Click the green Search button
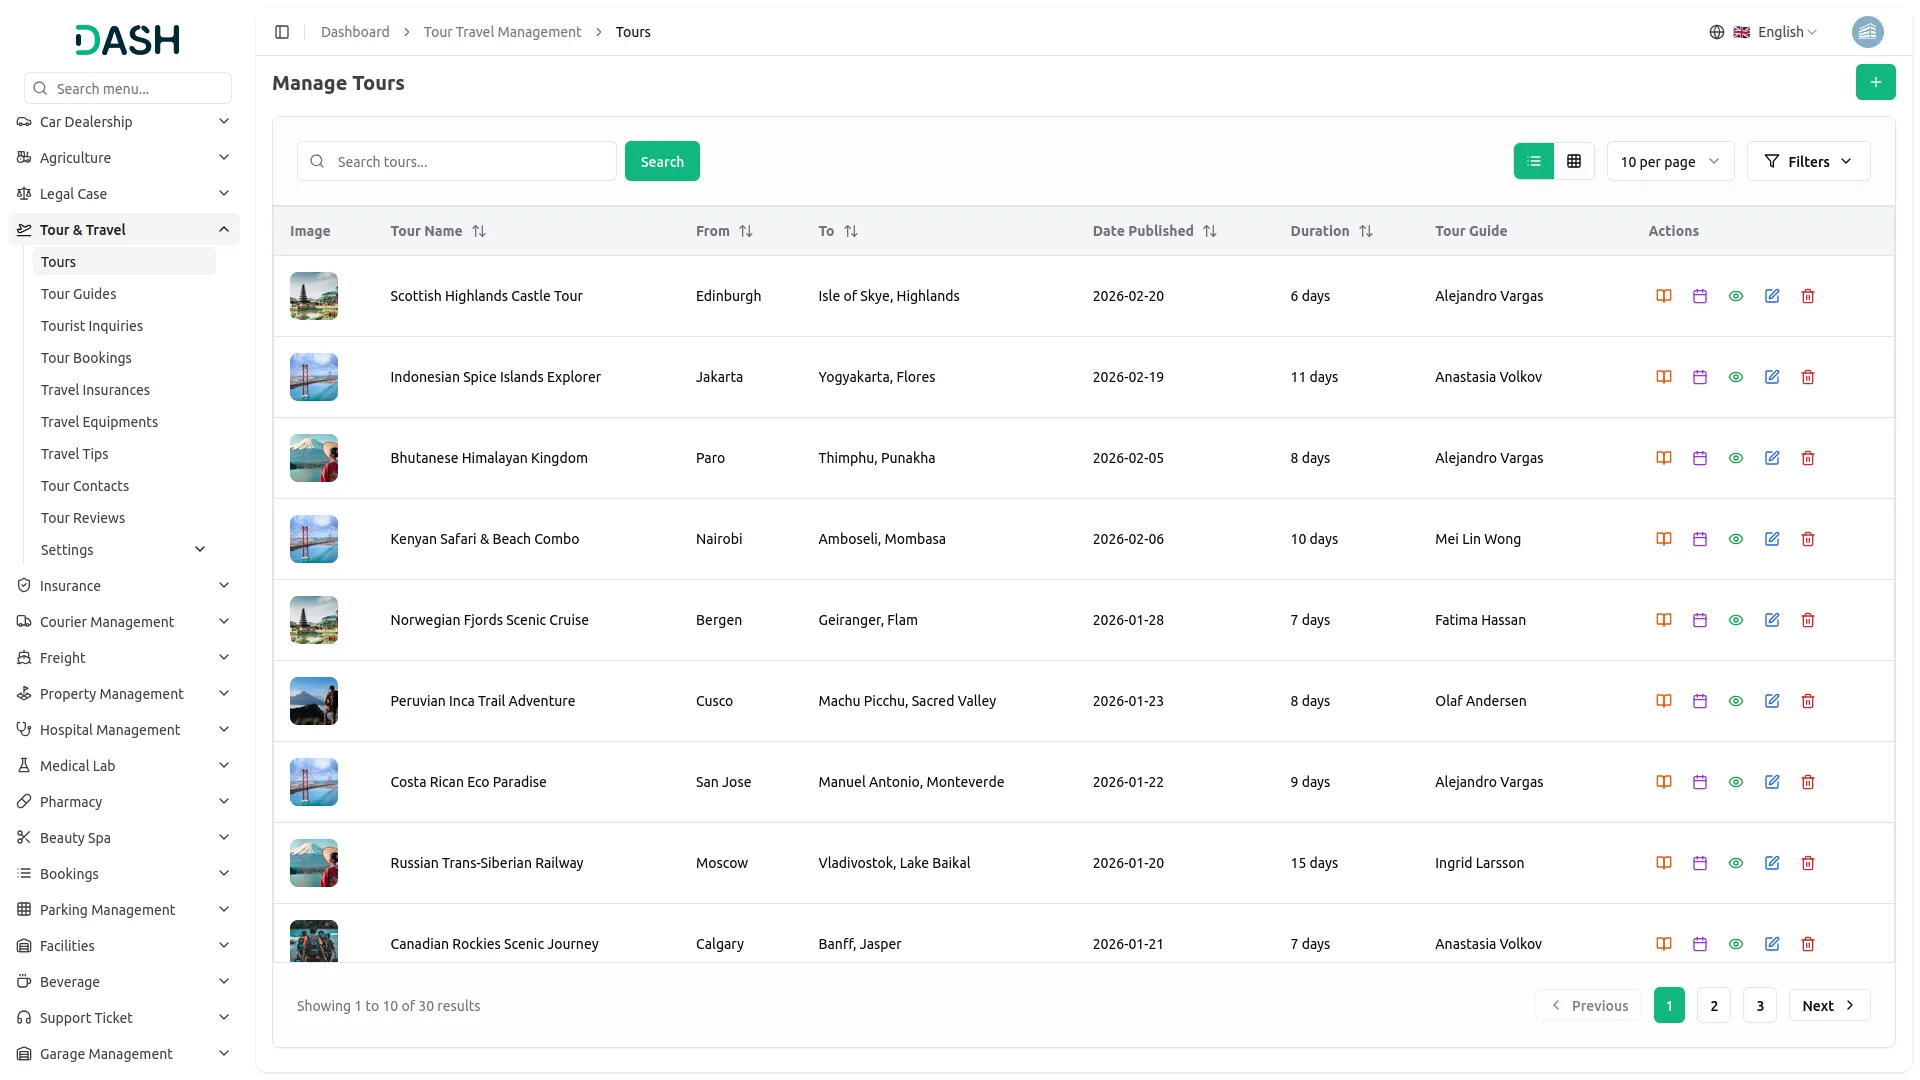This screenshot has width=1920, height=1080. click(661, 161)
